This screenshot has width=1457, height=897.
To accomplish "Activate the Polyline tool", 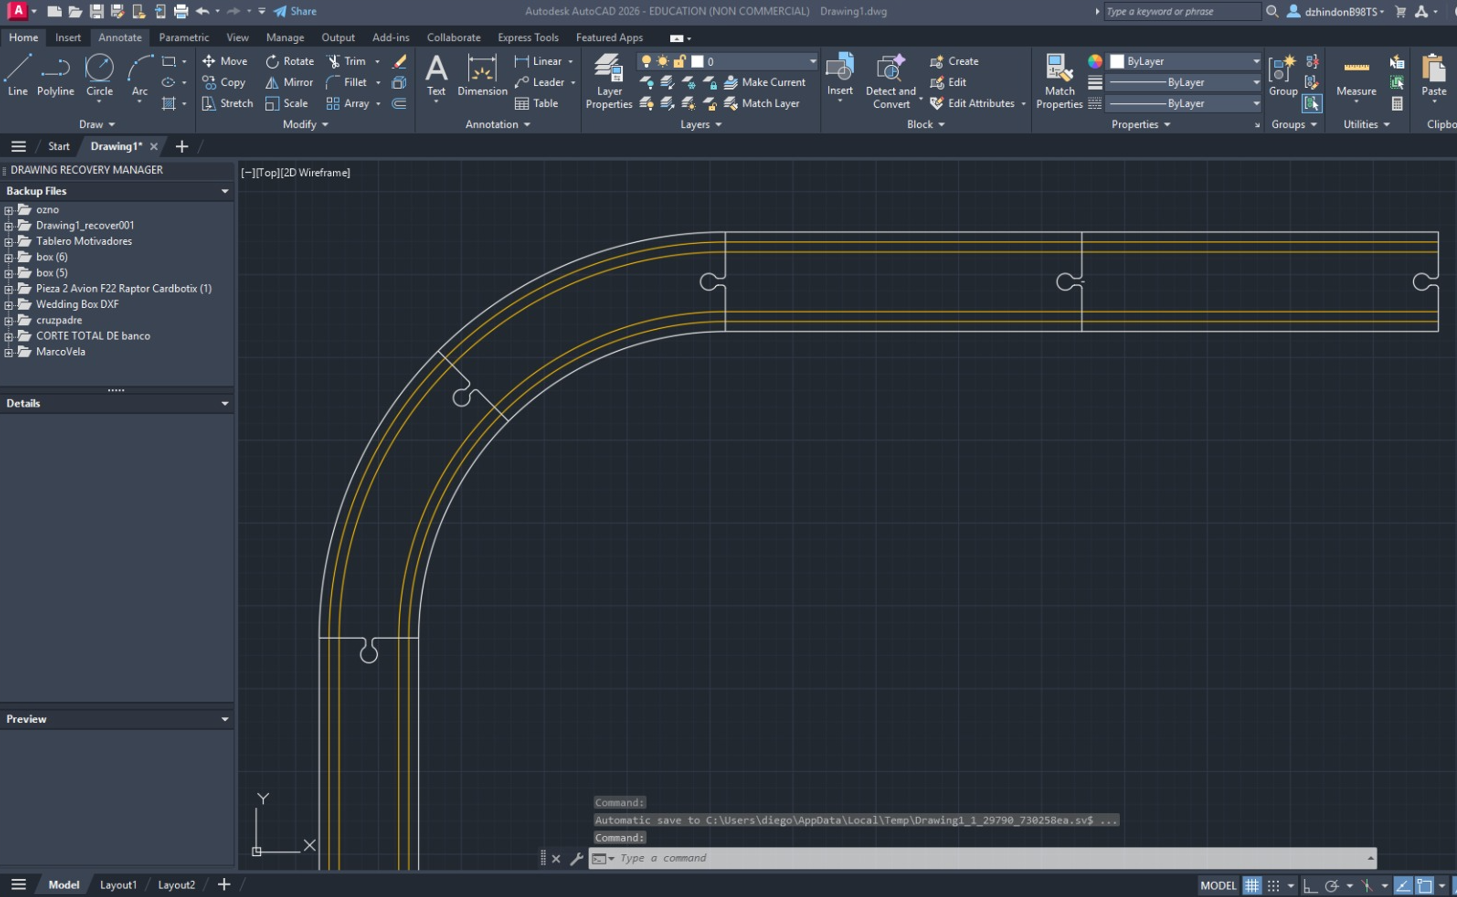I will [55, 73].
